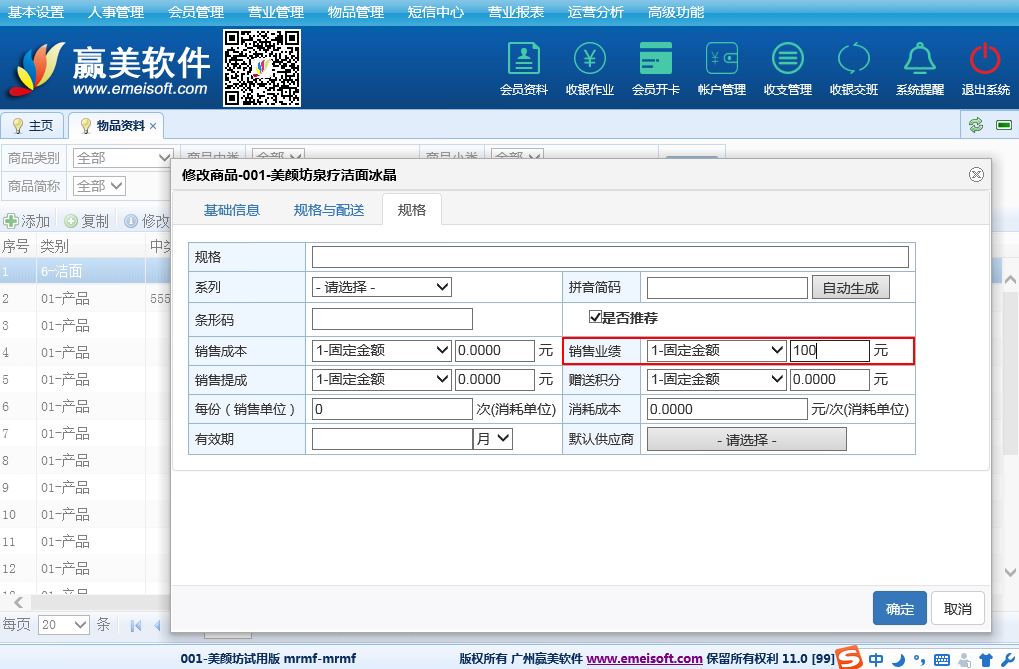Expand the 系列 dropdown
Viewport: 1019px width, 669px height.
[x=382, y=288]
